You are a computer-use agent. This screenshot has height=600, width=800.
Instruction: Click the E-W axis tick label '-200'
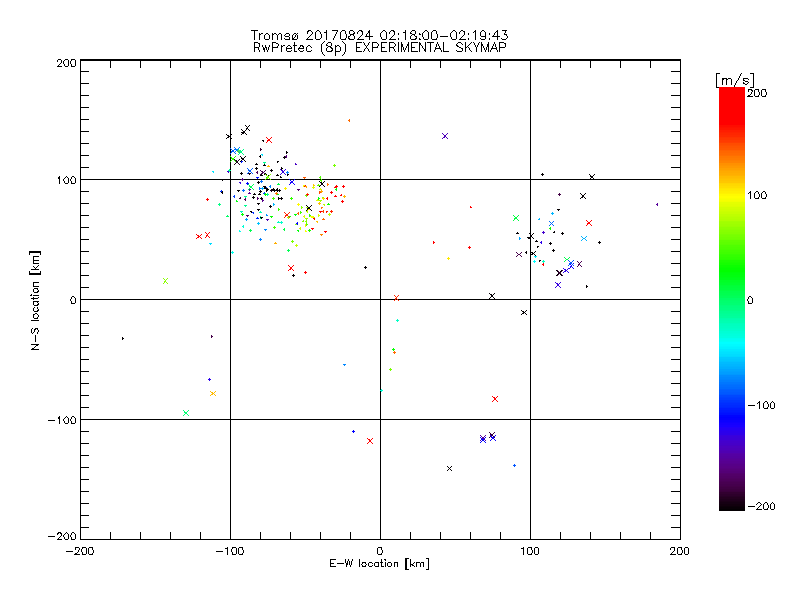pos(80,551)
